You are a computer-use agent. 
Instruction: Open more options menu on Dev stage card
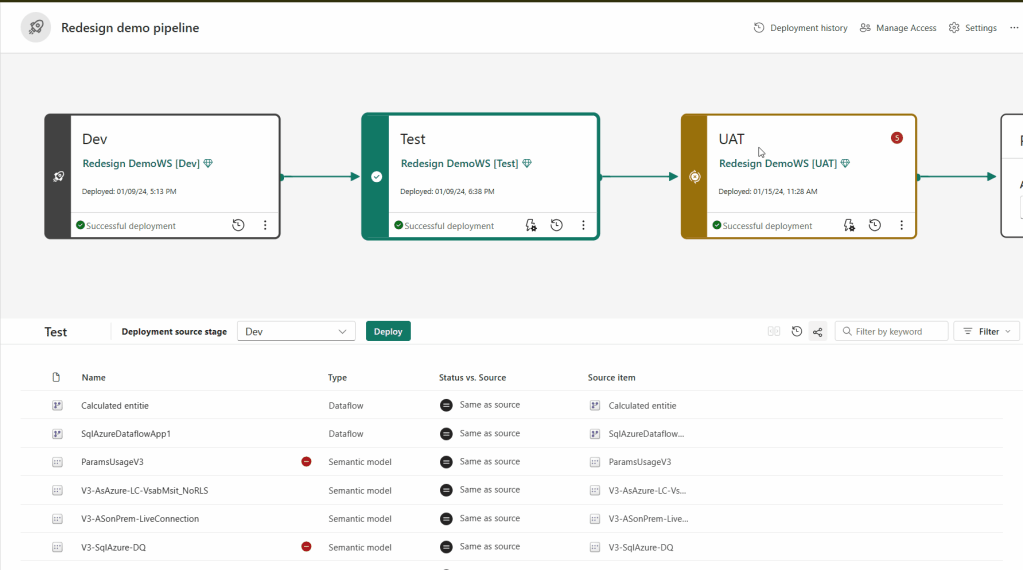click(x=265, y=226)
